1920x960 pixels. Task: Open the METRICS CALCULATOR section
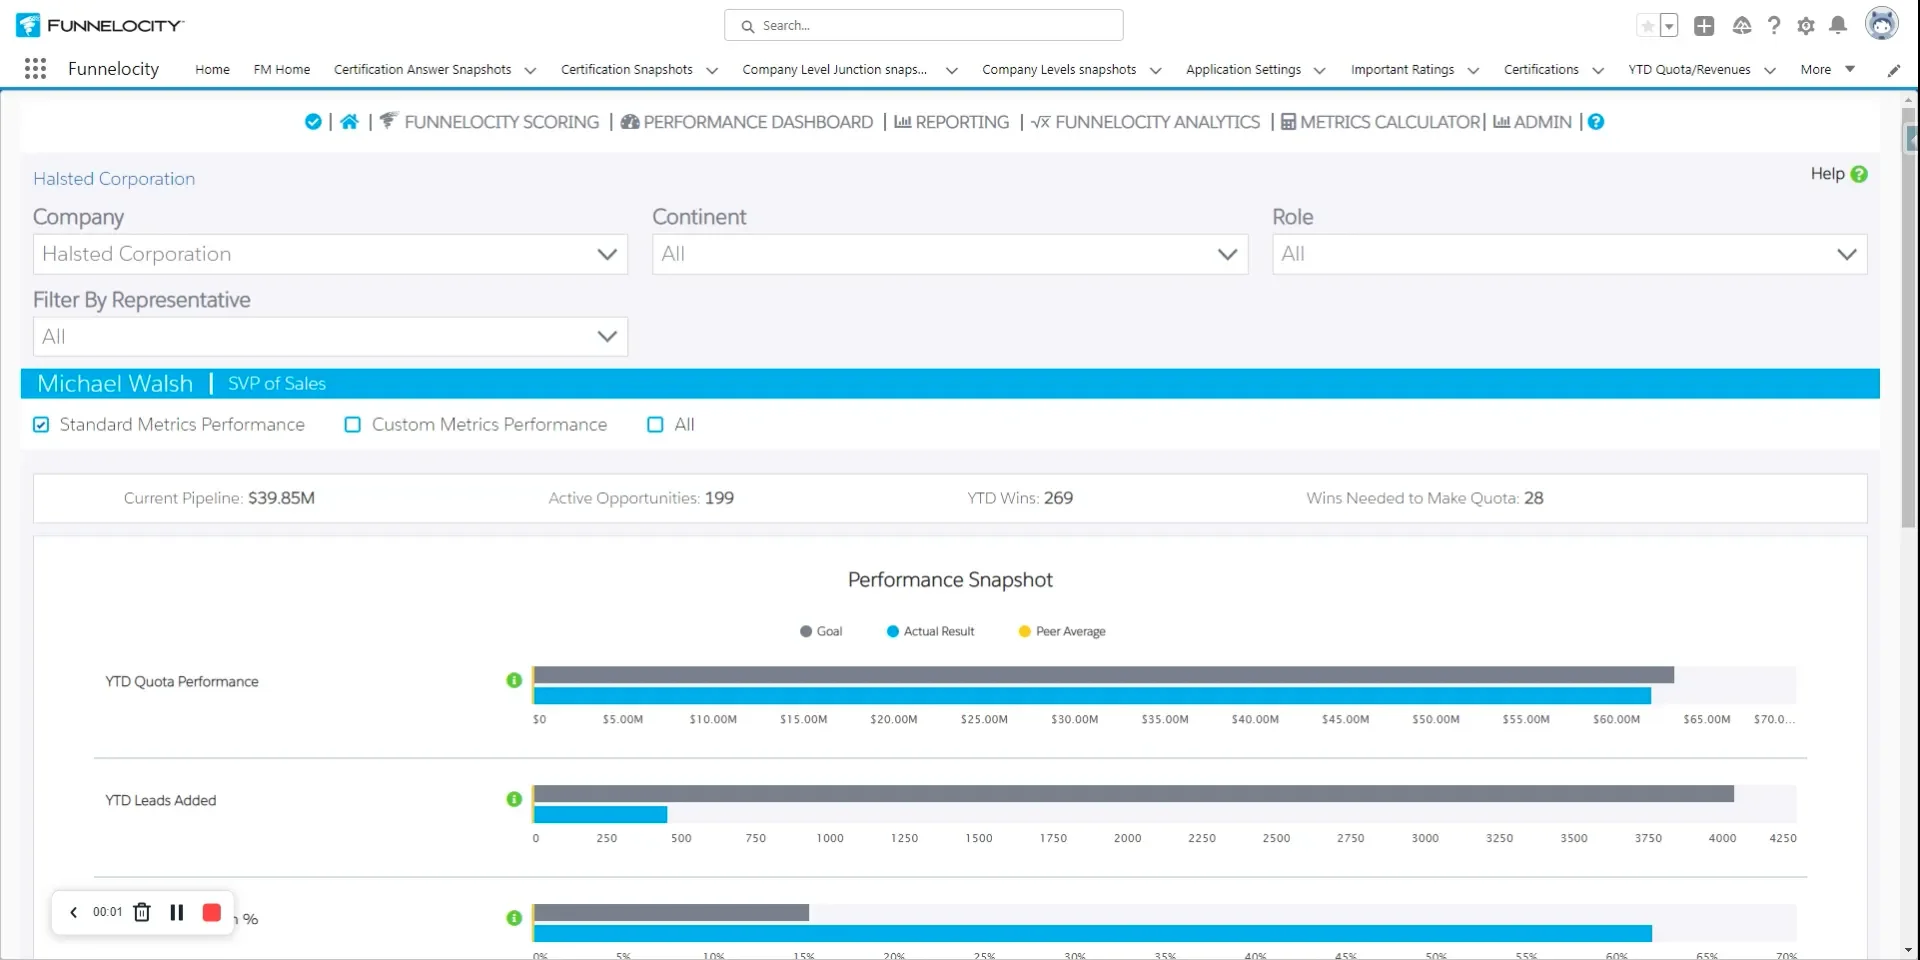tap(1381, 122)
